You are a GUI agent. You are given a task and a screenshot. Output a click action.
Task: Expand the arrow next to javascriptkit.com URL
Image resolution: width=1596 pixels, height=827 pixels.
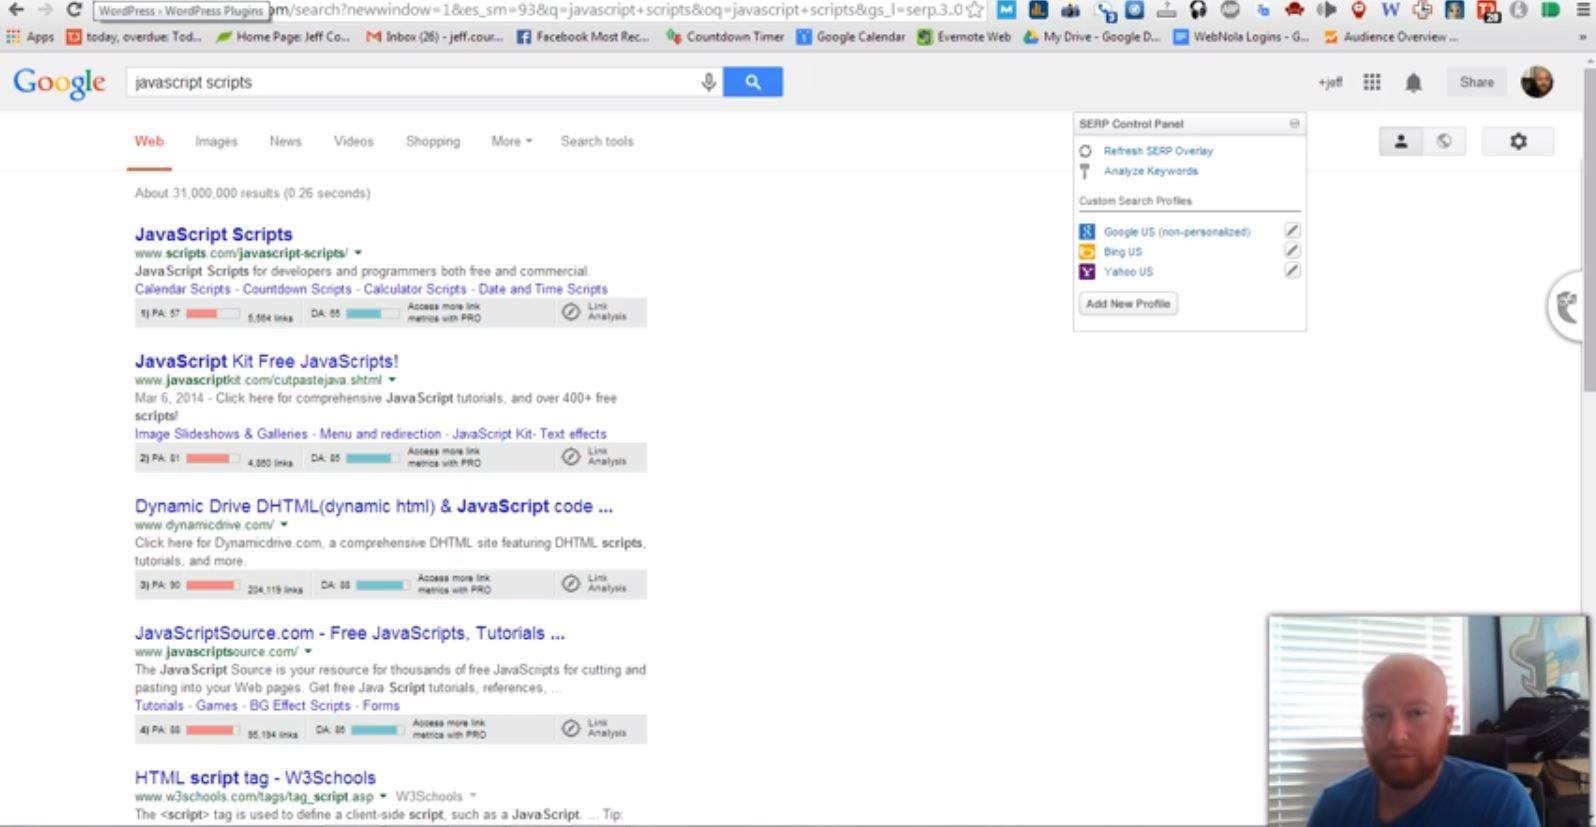coord(392,380)
